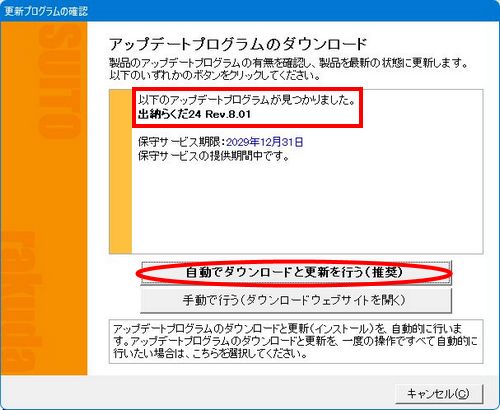Click the 保守サービス期限 label
This screenshot has height=410, width=500.
[179, 142]
